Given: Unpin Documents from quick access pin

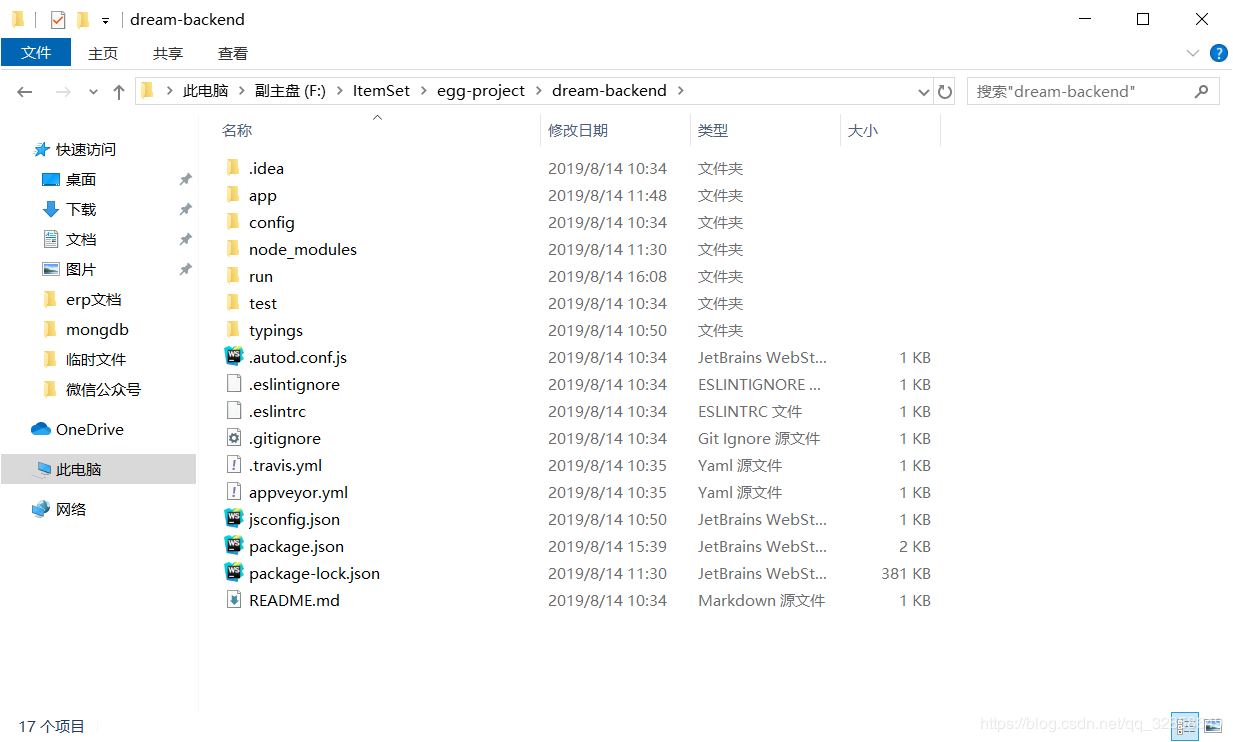Looking at the screenshot, I should pos(185,240).
